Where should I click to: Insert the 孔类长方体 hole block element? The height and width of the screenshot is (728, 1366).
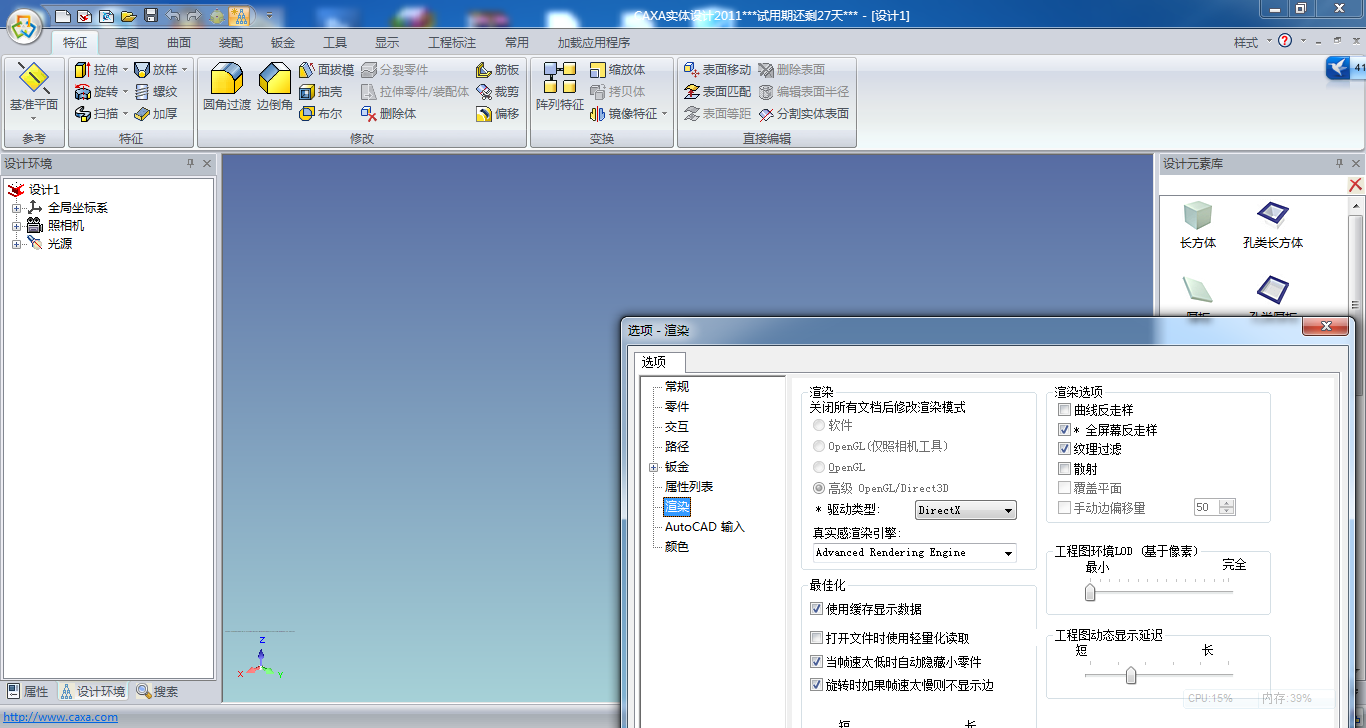click(x=1273, y=225)
